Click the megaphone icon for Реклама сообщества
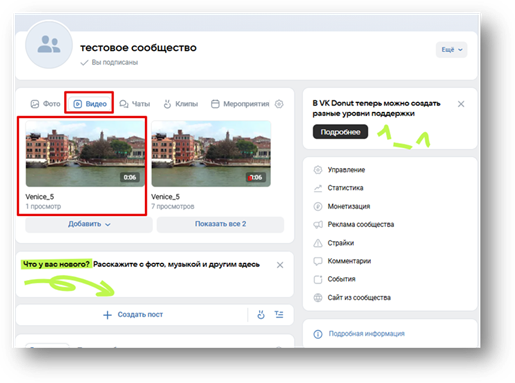The width and height of the screenshot is (515, 383). [318, 225]
